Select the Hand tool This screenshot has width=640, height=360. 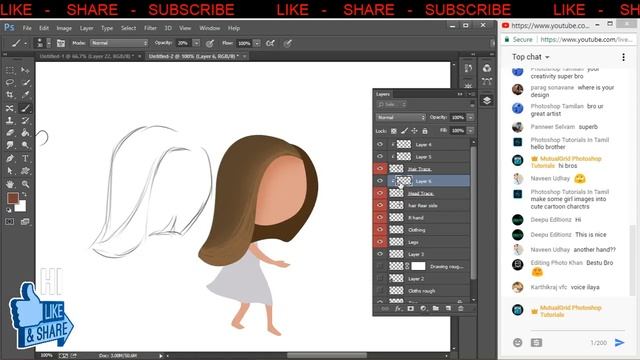pyautogui.click(x=10, y=184)
